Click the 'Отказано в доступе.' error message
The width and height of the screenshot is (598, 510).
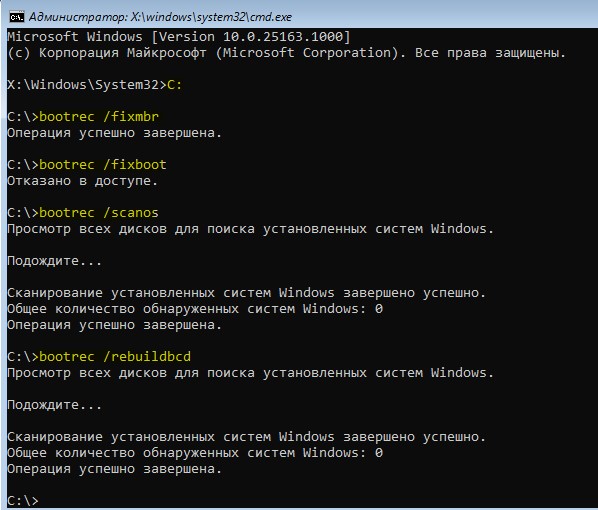click(82, 181)
